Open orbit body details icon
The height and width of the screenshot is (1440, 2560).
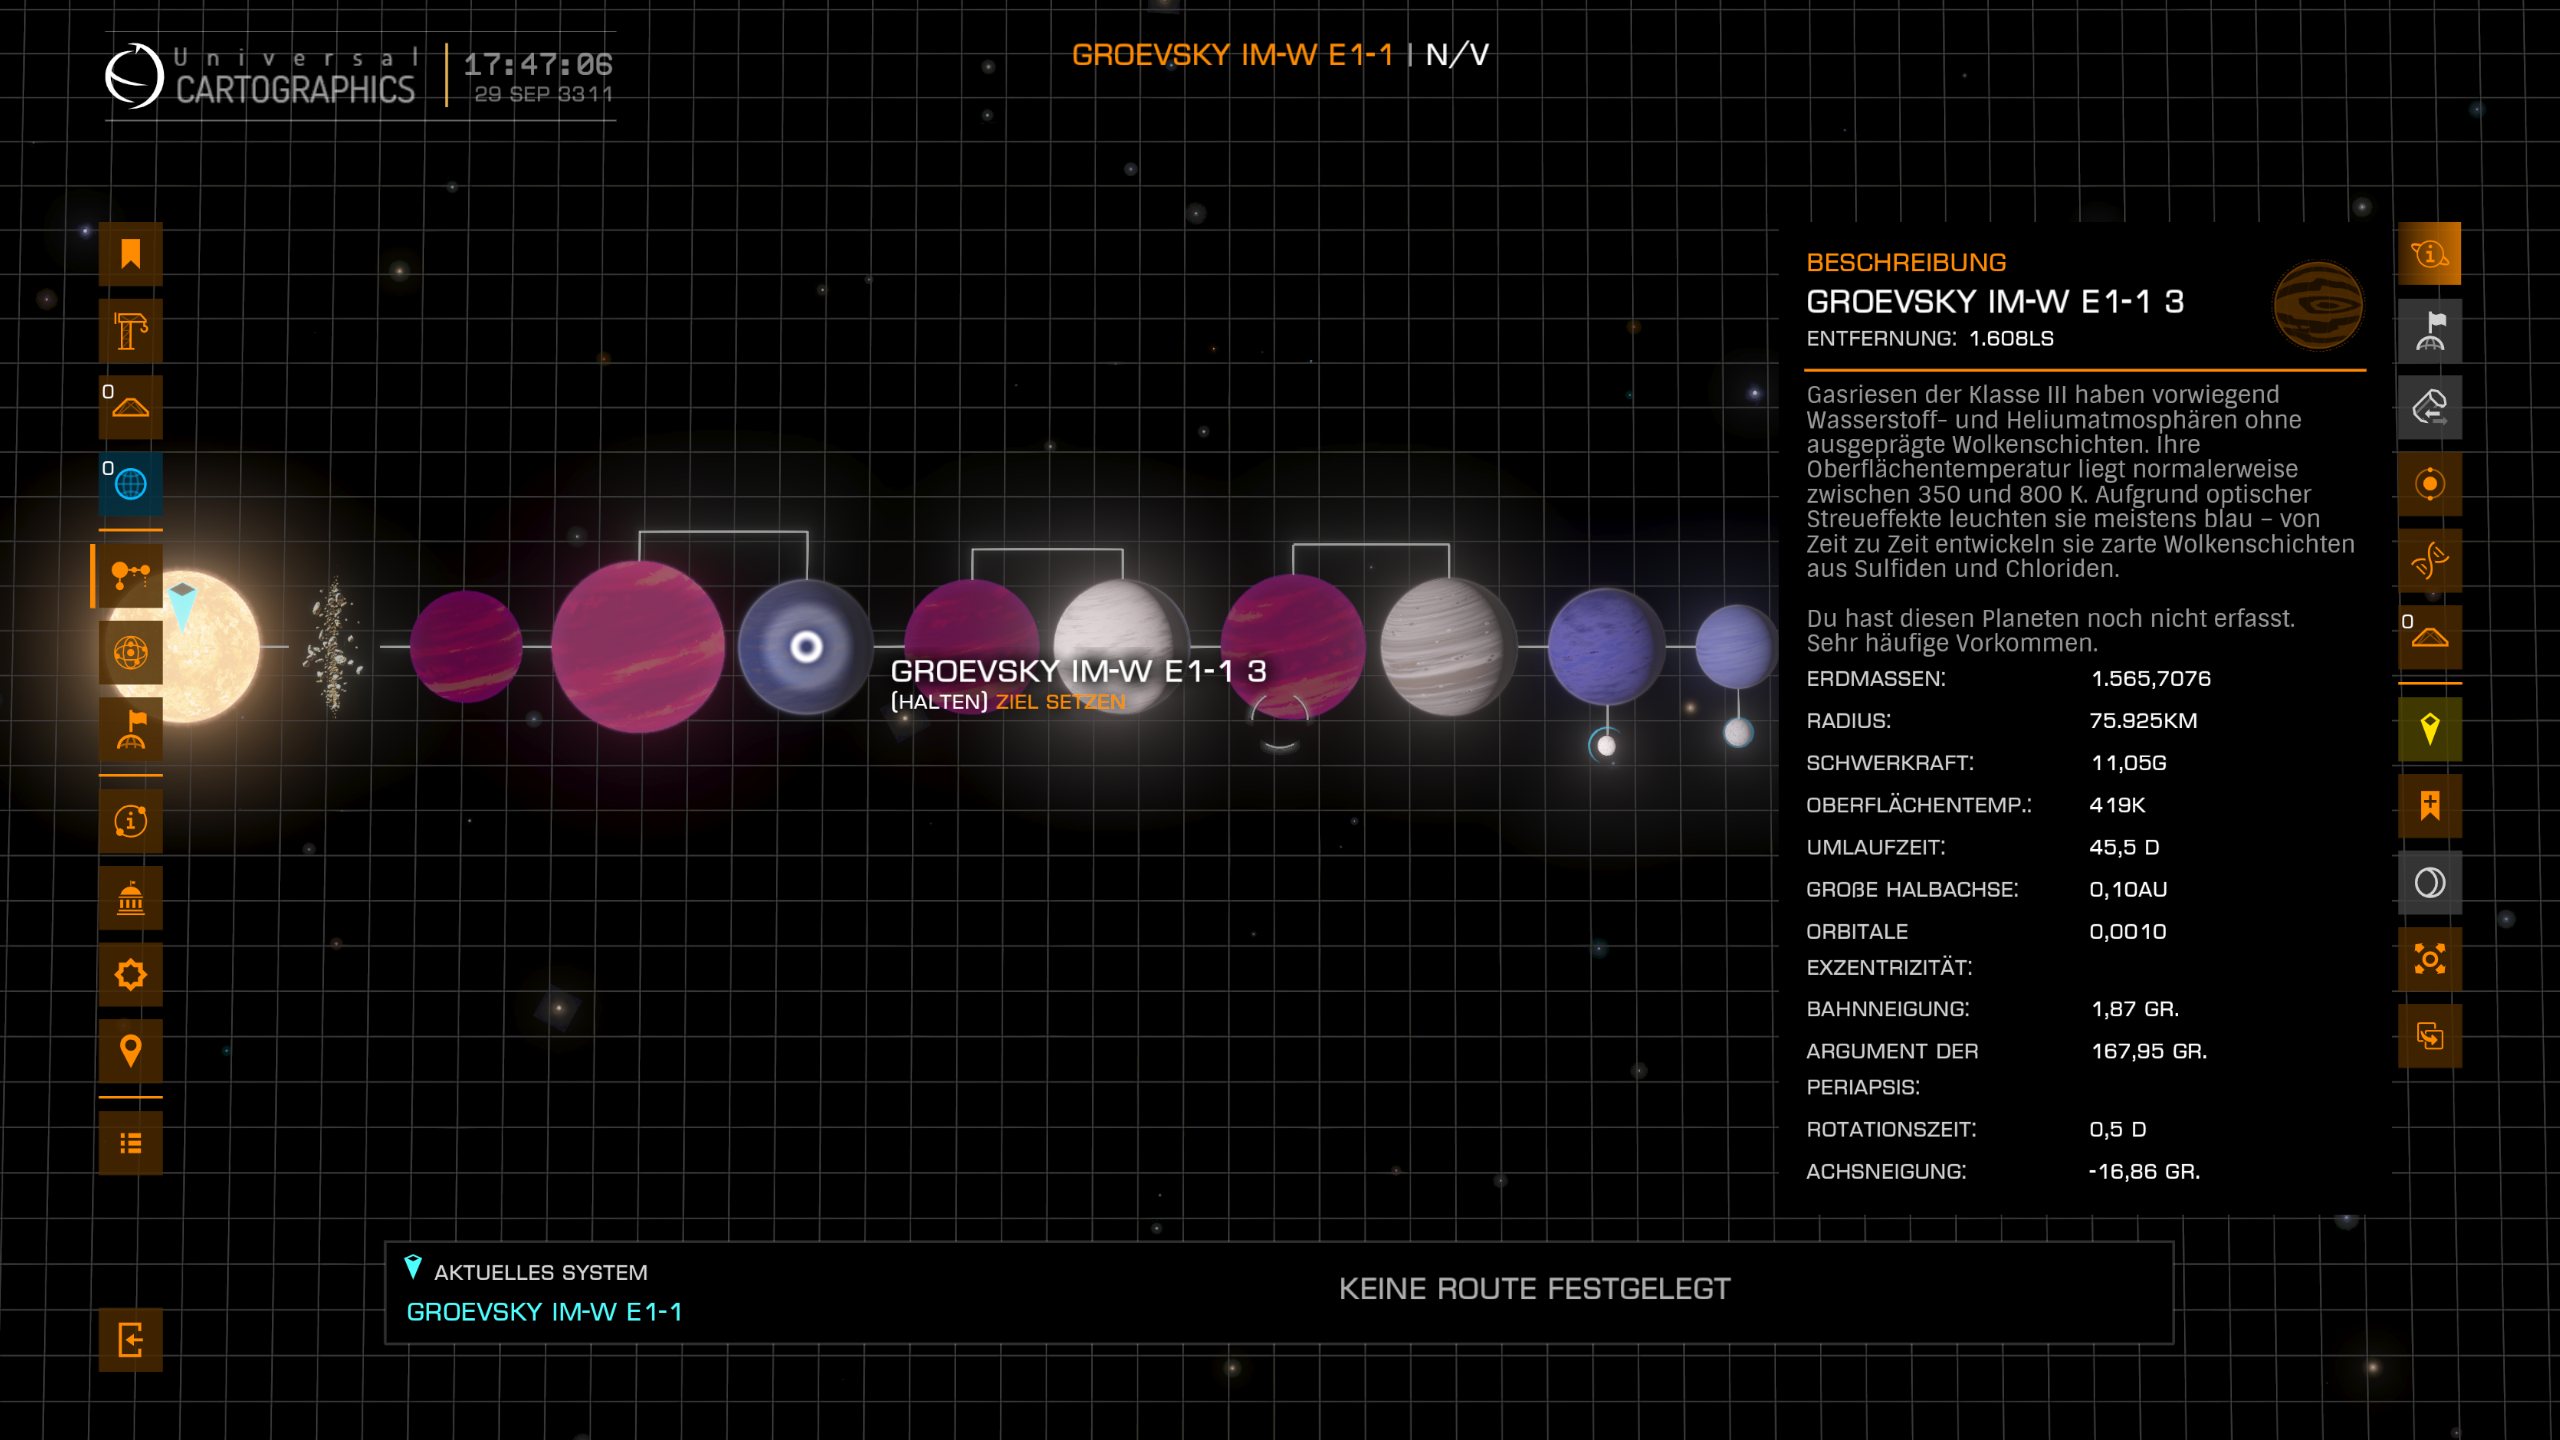pos(2429,484)
